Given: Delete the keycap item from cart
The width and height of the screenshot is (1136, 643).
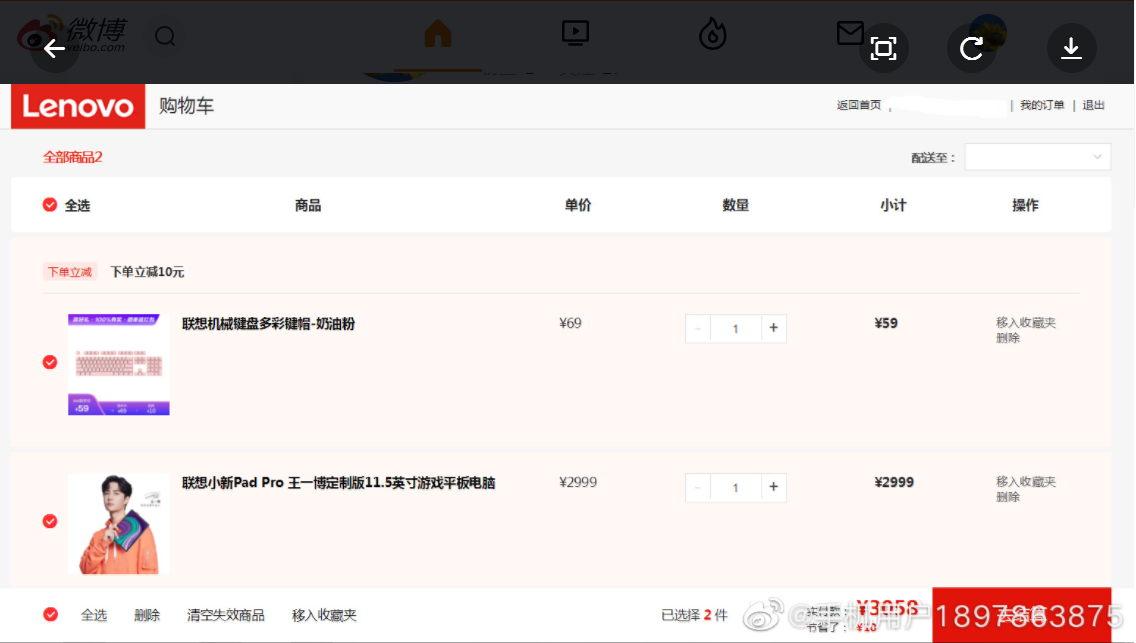Looking at the screenshot, I should tap(1008, 337).
